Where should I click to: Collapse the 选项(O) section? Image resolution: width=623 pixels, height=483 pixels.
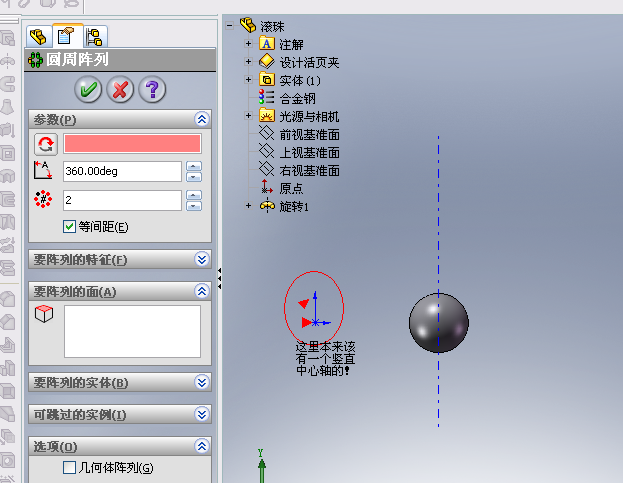(202, 446)
